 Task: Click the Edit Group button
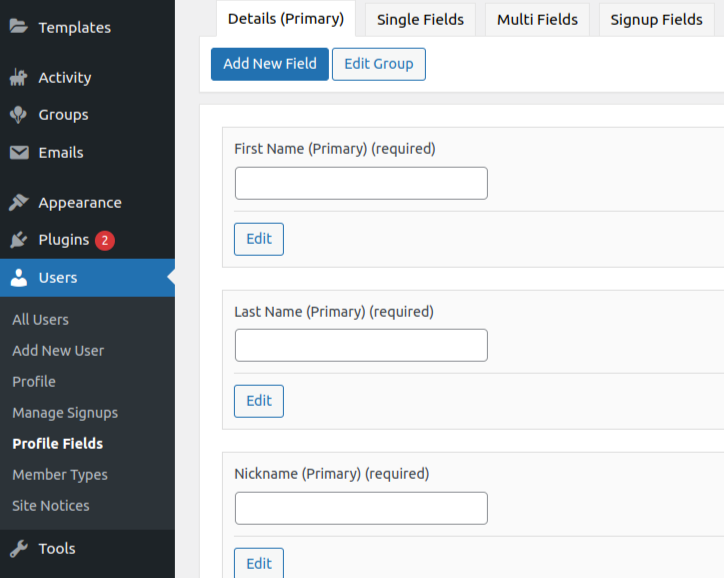pos(378,64)
